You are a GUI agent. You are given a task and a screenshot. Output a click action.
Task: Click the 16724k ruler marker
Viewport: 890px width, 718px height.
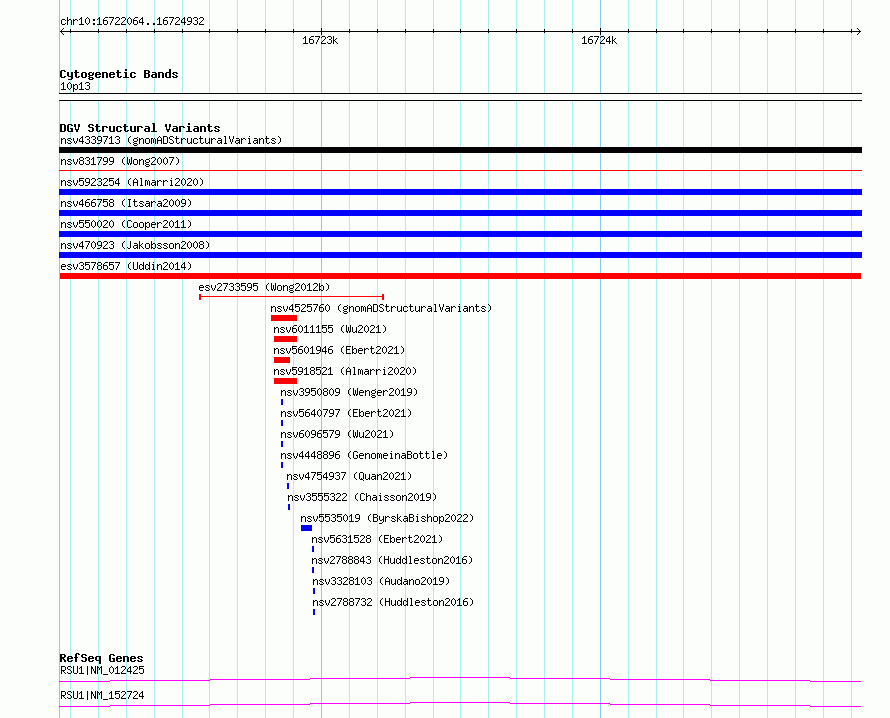tap(599, 40)
